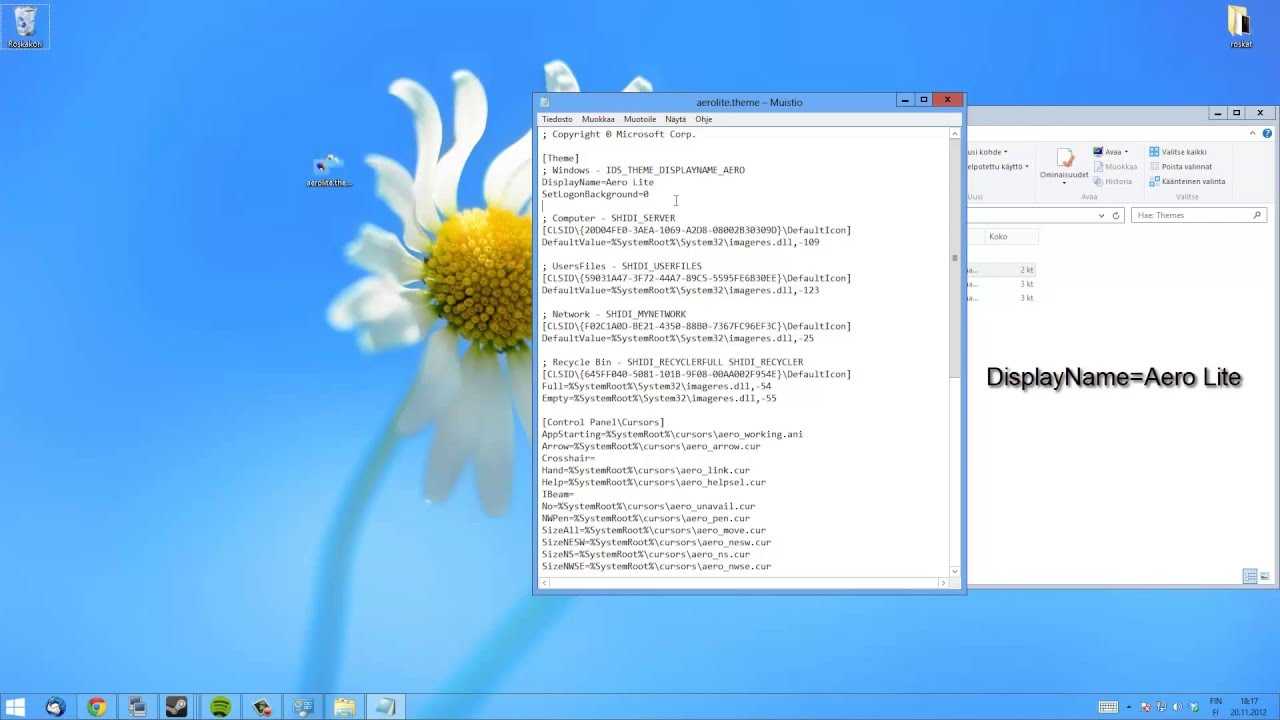
Task: Open Spotify from the taskbar
Action: point(221,707)
